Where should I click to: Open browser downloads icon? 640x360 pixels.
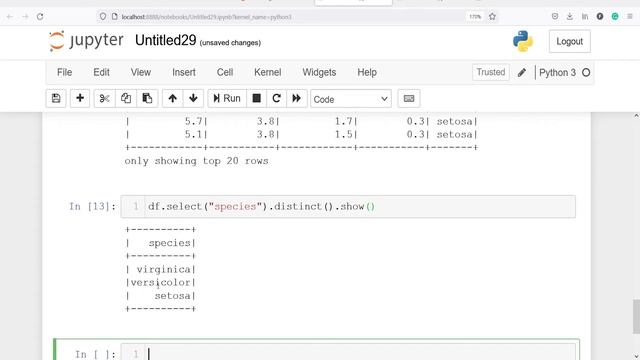tap(570, 16)
